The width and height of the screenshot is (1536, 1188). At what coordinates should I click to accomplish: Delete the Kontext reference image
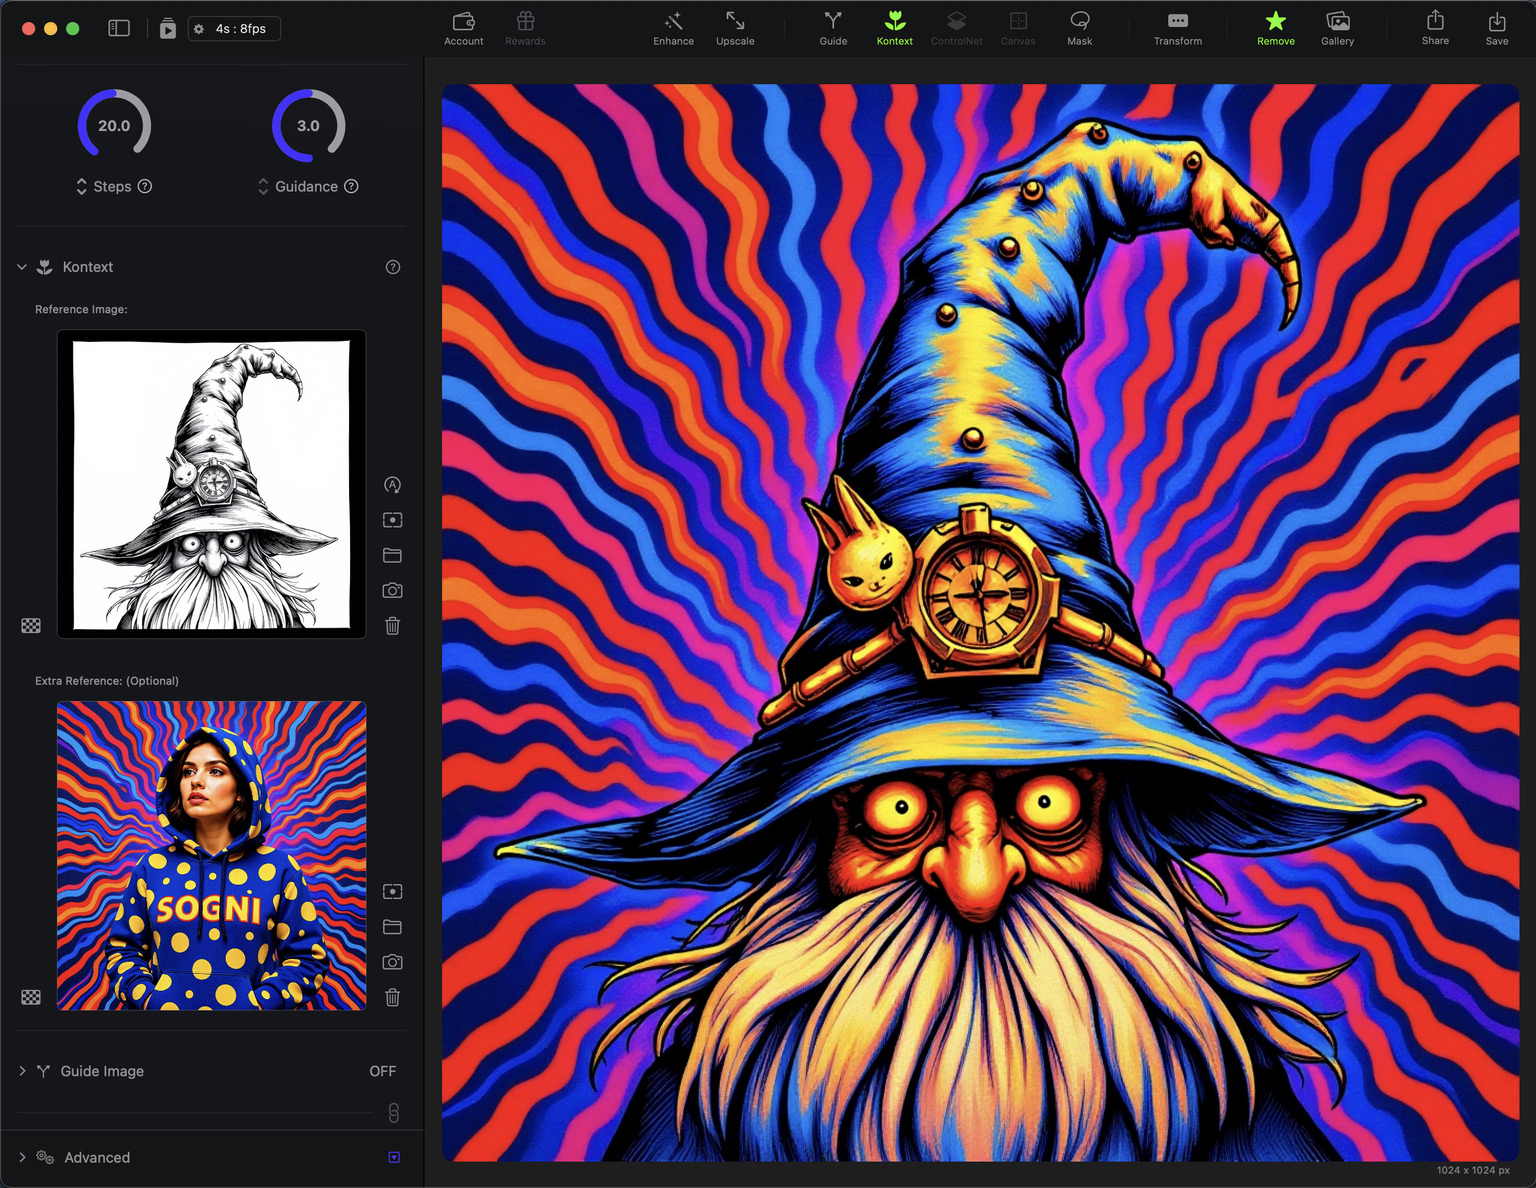[393, 626]
